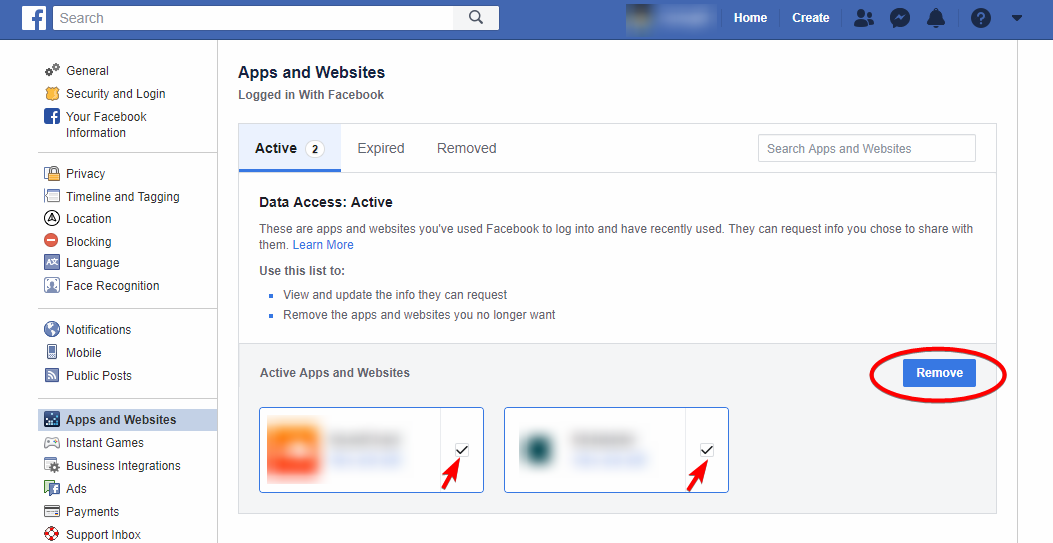Image resolution: width=1053 pixels, height=543 pixels.
Task: Click the General settings gear icon
Action: click(x=52, y=70)
